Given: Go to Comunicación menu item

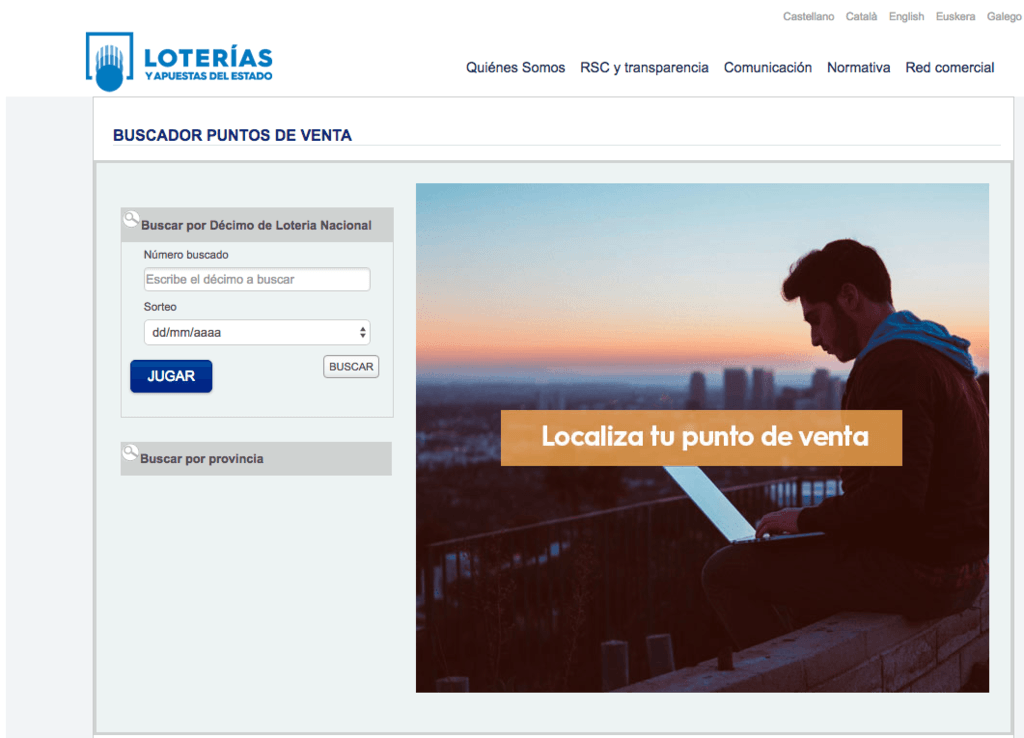Looking at the screenshot, I should (767, 67).
